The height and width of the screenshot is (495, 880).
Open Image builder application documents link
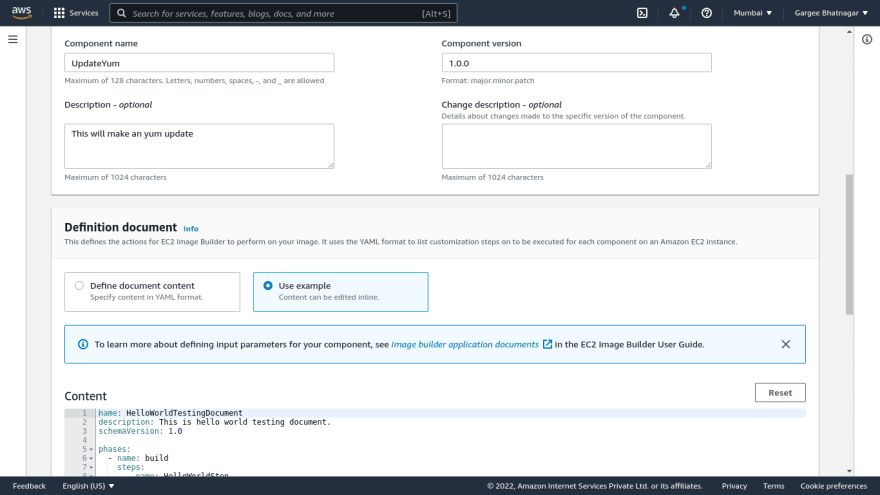(x=465, y=344)
